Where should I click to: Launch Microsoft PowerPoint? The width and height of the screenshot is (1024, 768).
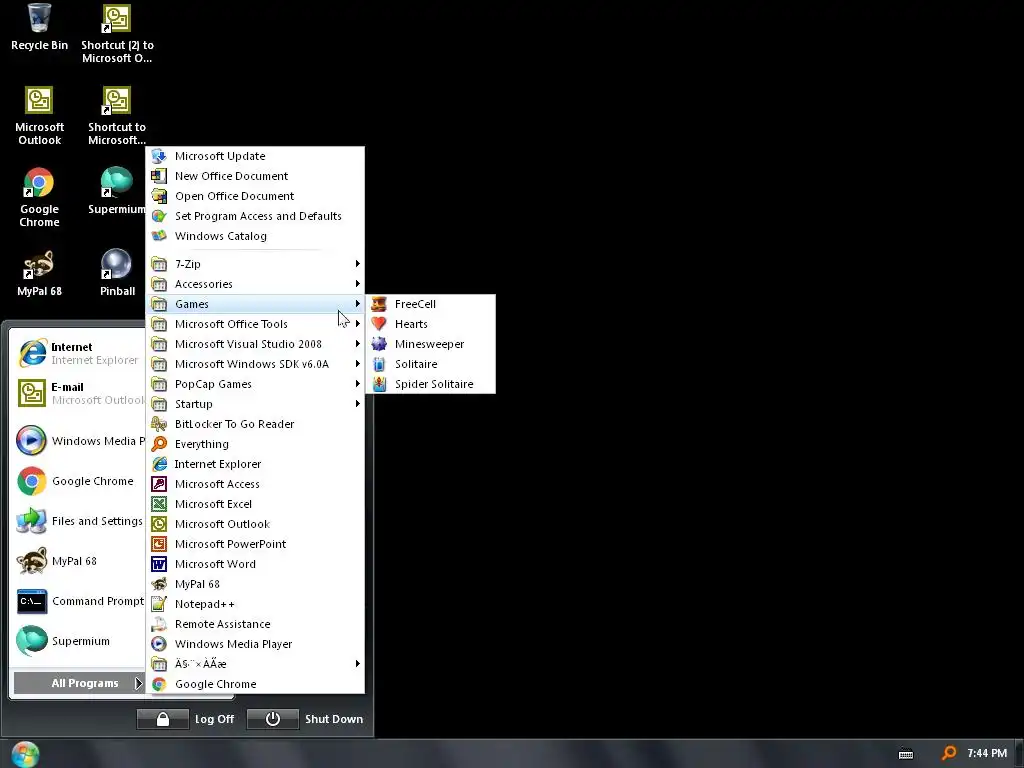(255, 544)
